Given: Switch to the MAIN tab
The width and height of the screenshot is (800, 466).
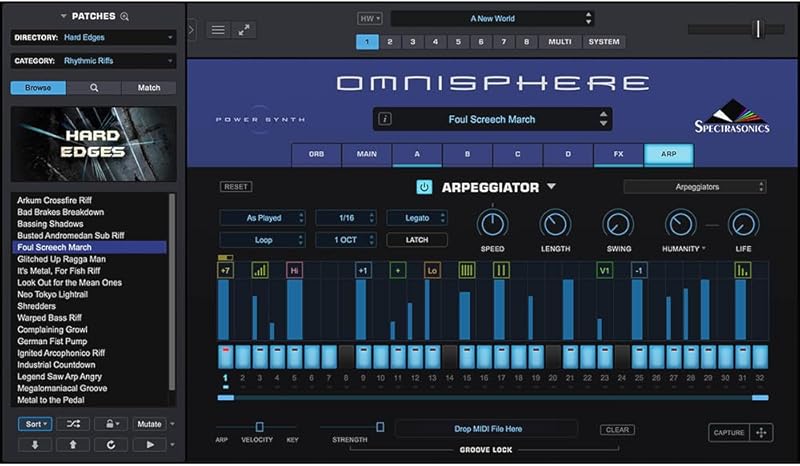Looking at the screenshot, I should (366, 154).
